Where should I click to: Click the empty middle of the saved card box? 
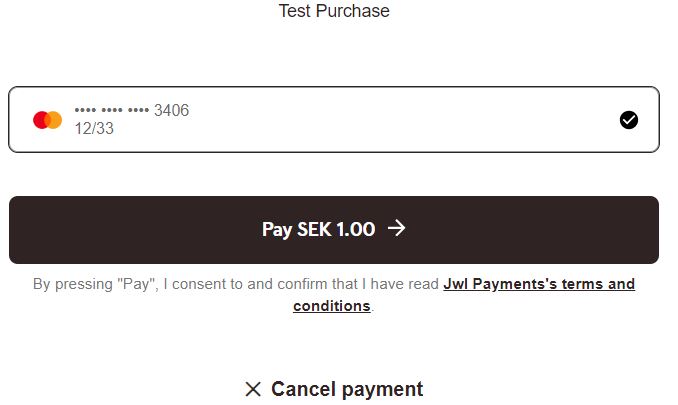pos(400,120)
